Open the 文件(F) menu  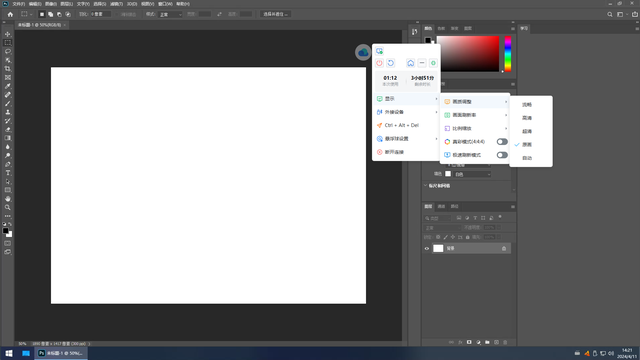(x=18, y=4)
